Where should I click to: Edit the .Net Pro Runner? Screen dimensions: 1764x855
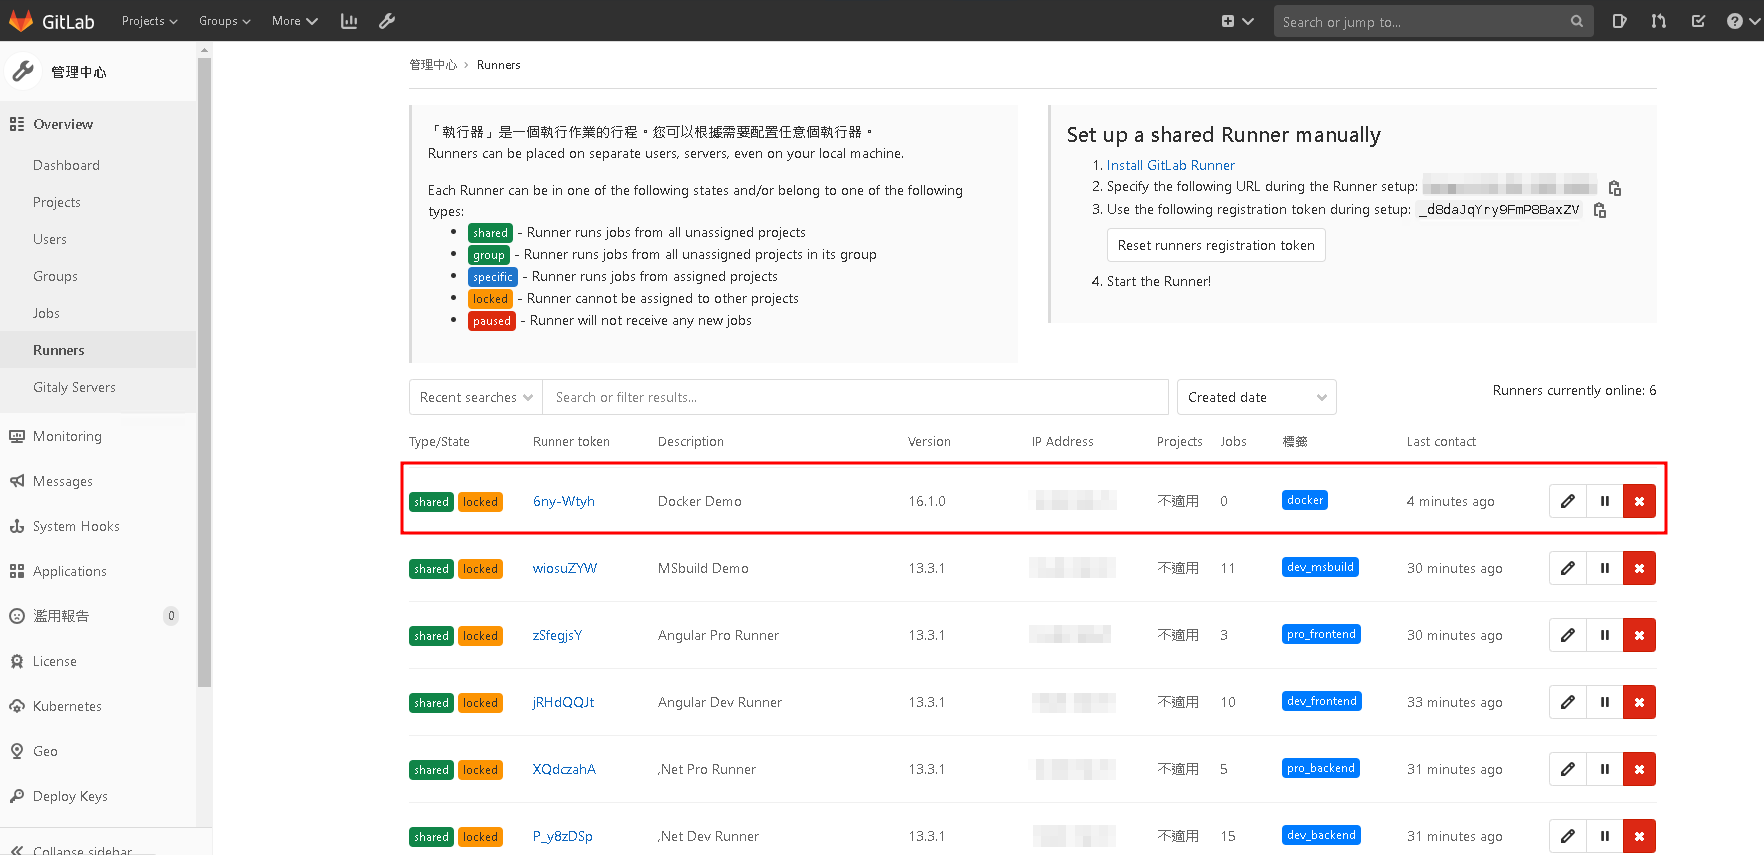1568,769
